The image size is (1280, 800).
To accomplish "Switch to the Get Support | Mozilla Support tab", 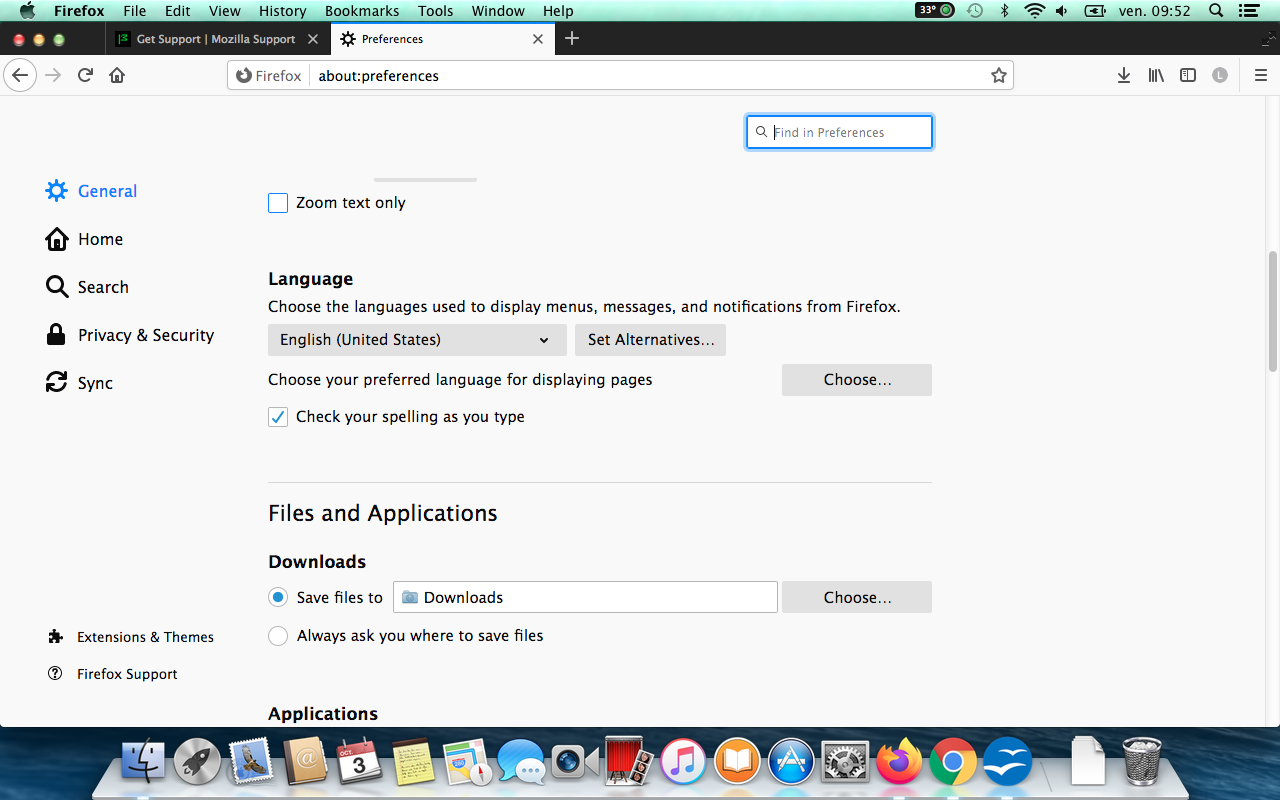I will 216,39.
